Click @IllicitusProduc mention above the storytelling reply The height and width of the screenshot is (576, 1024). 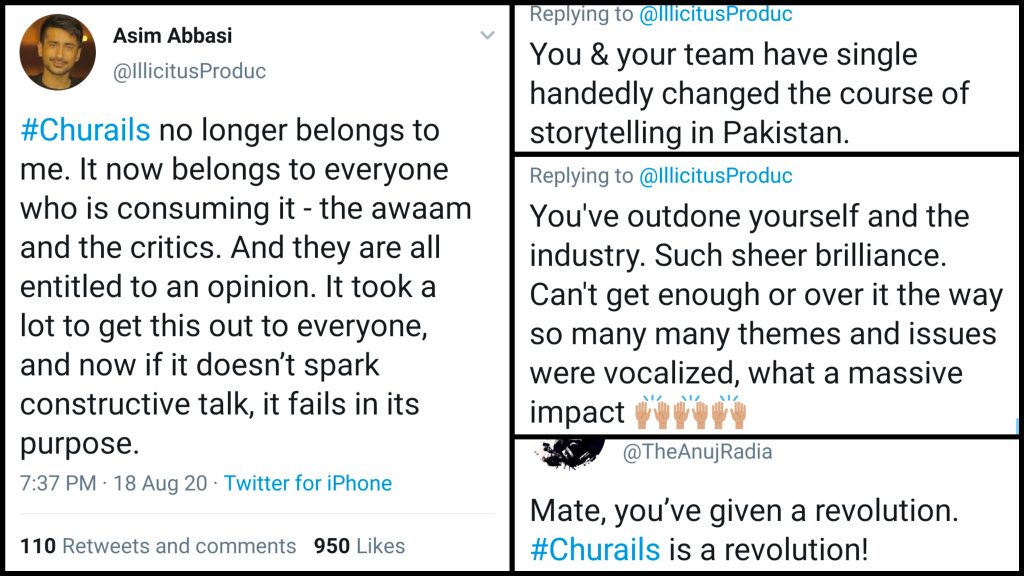click(715, 14)
